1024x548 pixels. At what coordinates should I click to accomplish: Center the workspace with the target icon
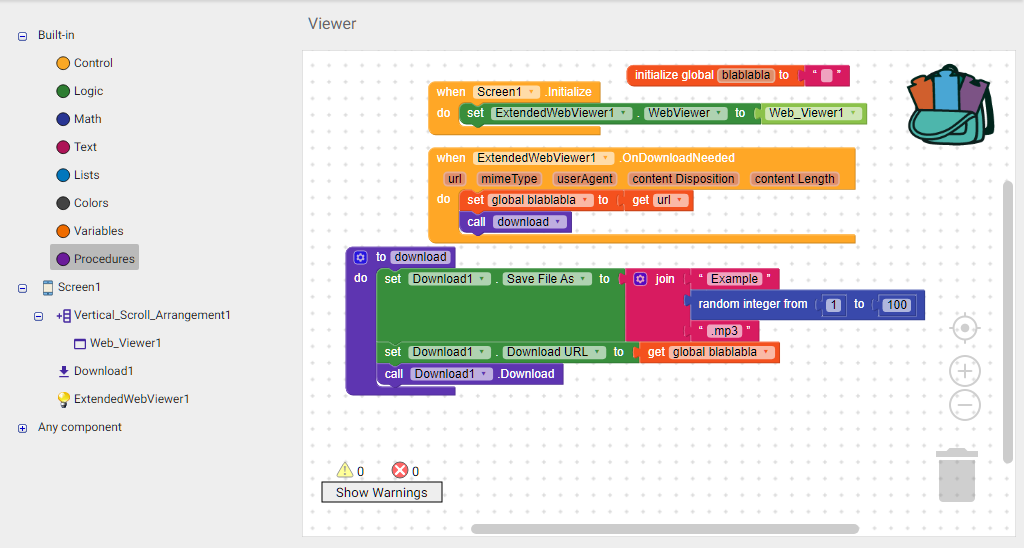click(x=964, y=328)
